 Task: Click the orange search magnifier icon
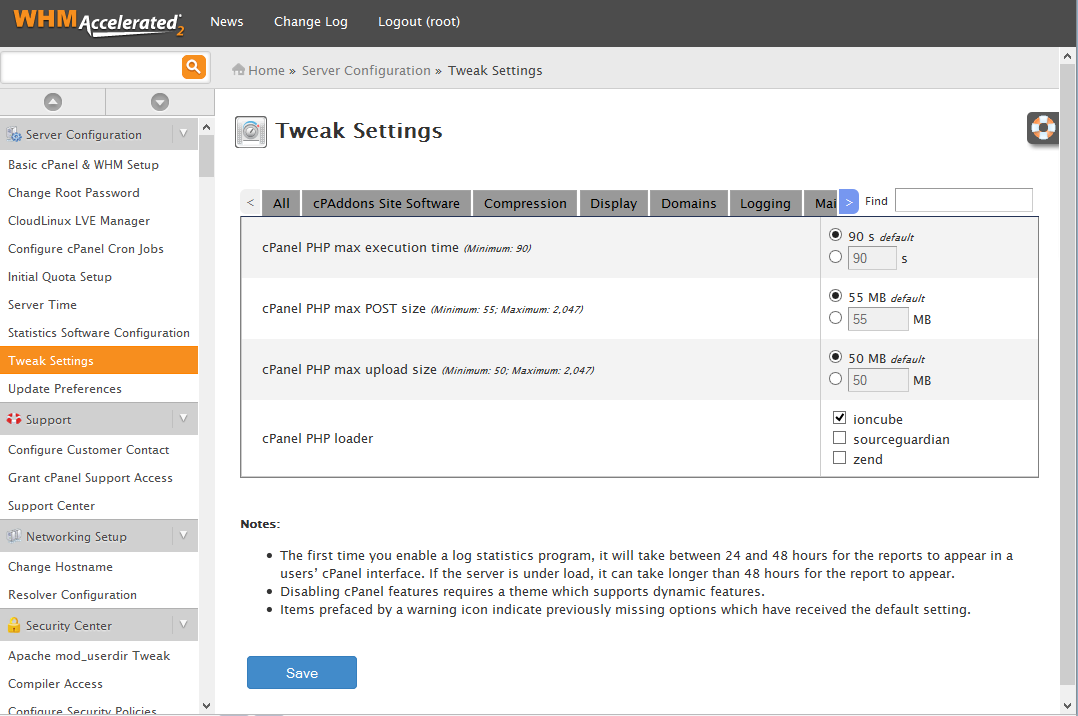point(193,67)
